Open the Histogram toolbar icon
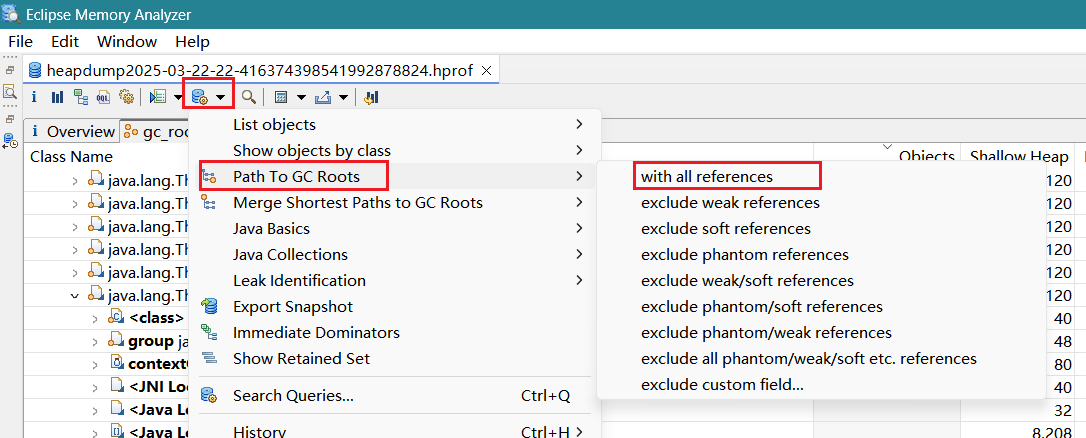This screenshot has height=438, width=1086. coord(57,97)
